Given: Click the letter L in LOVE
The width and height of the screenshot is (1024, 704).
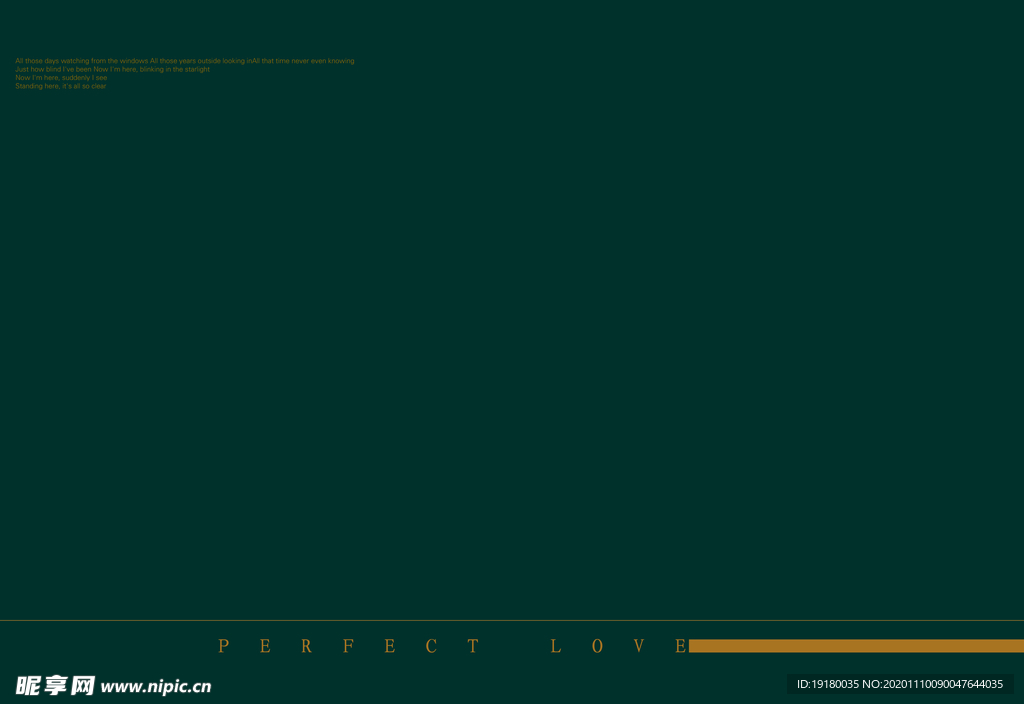Looking at the screenshot, I should coord(555,646).
